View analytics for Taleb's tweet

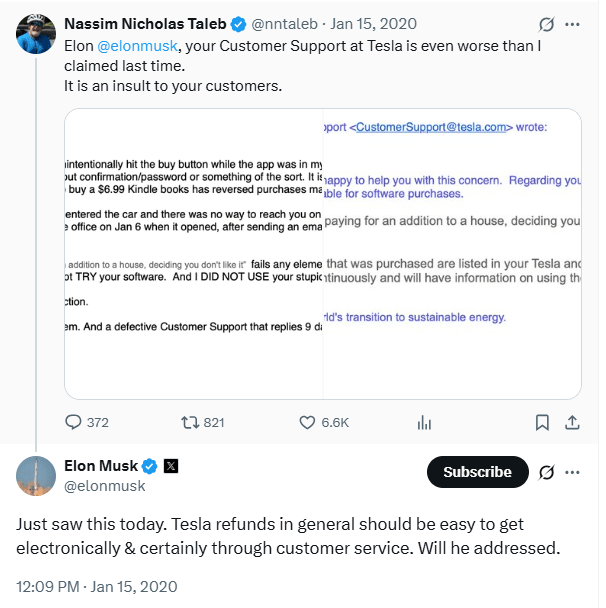pos(423,422)
